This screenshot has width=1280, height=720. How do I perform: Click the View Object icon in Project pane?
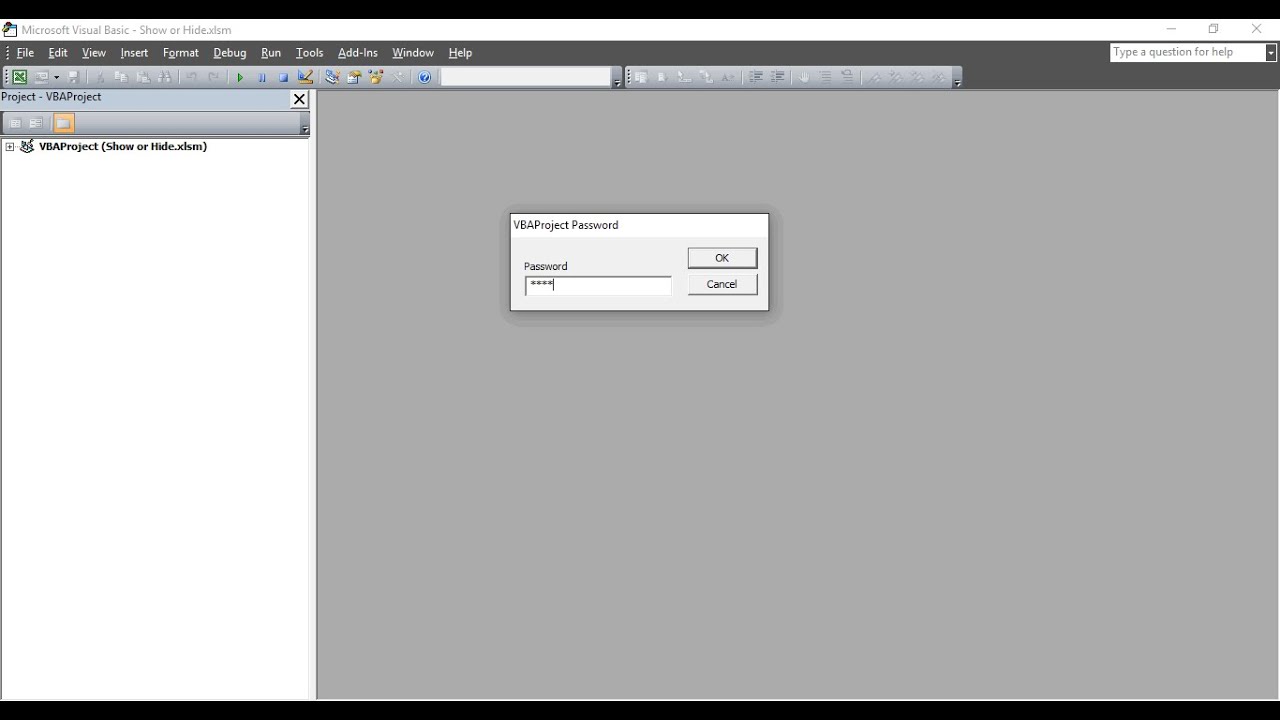[36, 123]
